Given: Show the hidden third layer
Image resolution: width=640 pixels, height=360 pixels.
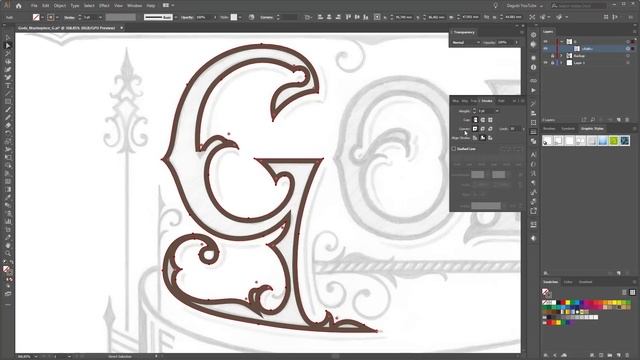Looking at the screenshot, I should click(x=546, y=56).
